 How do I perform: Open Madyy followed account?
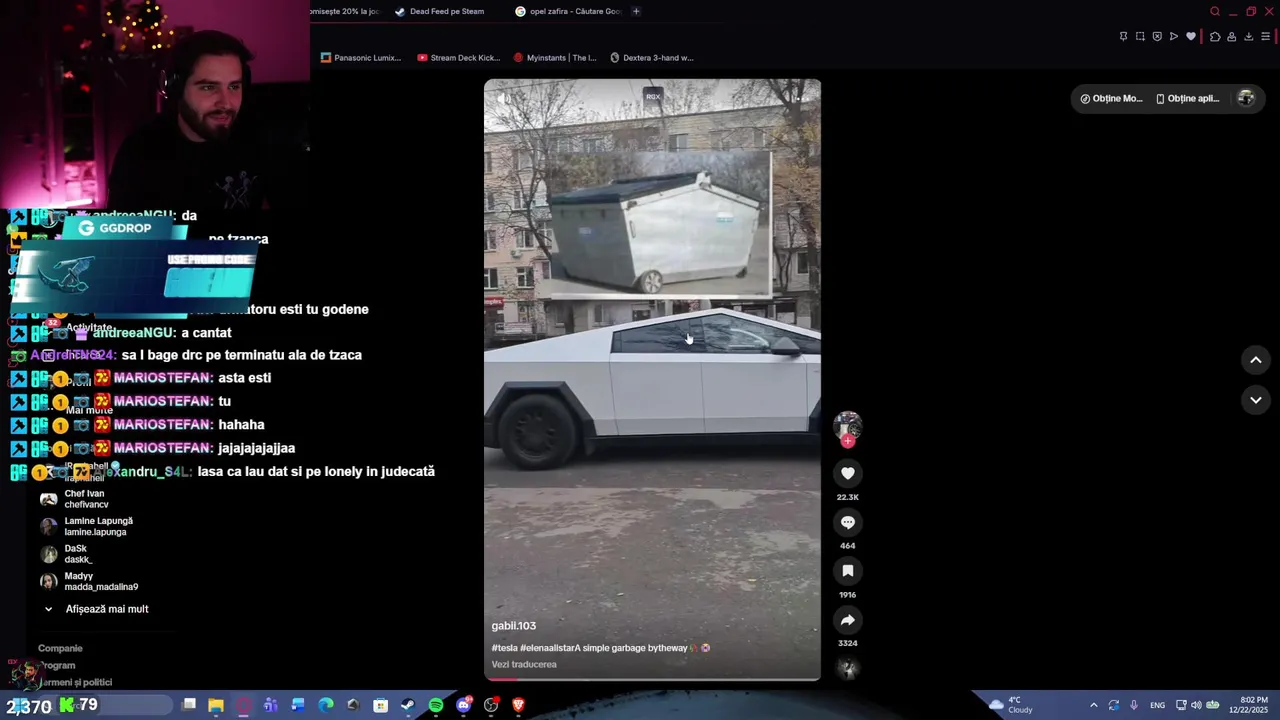[x=89, y=581]
